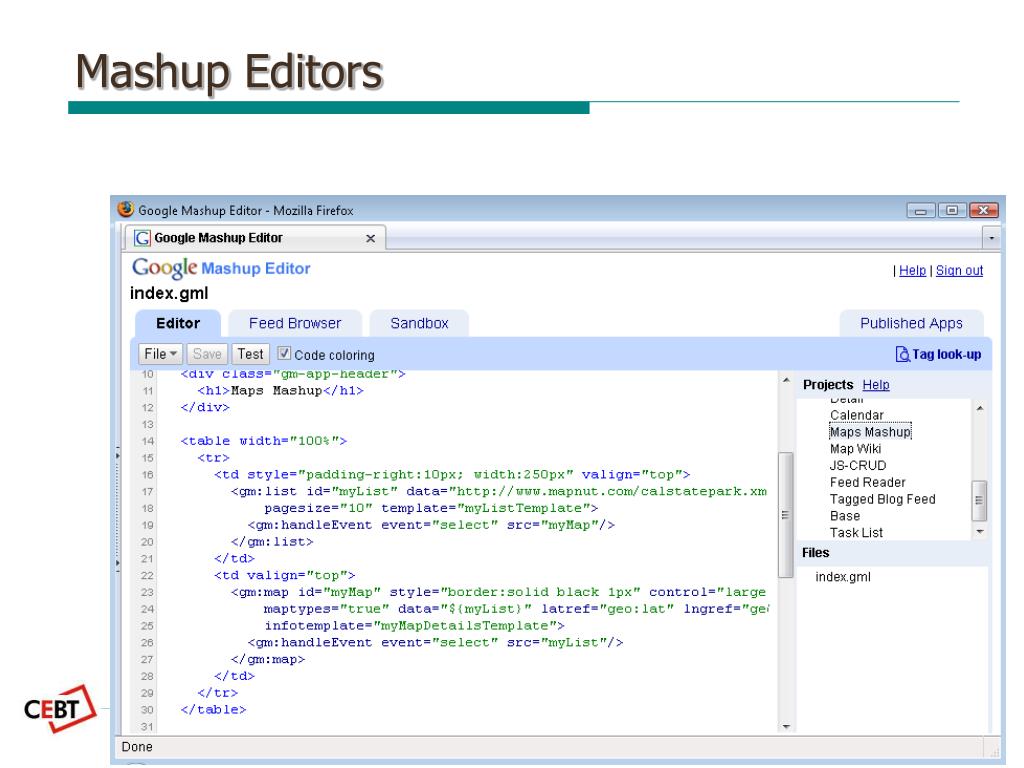
Task: Open the browser tab list dropdown arrow
Action: coord(991,238)
